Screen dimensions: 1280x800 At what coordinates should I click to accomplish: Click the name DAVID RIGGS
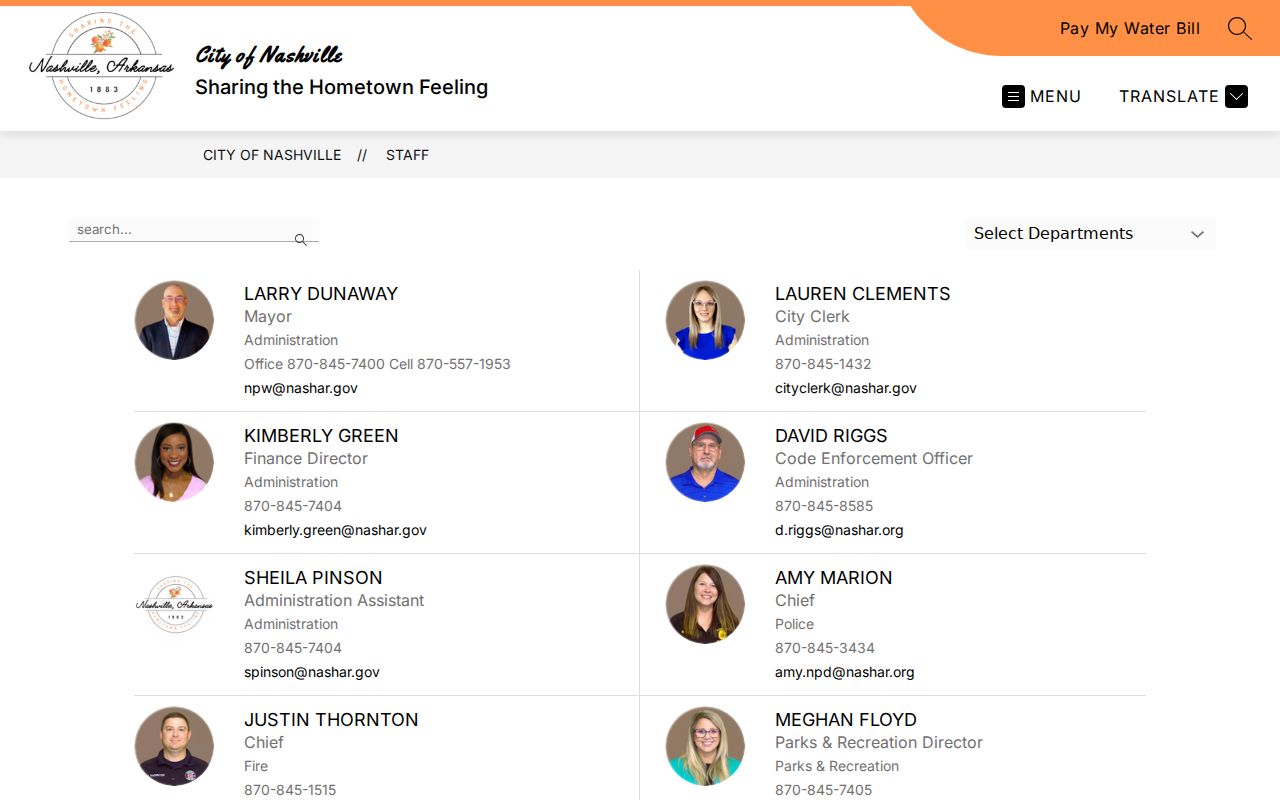pos(831,436)
